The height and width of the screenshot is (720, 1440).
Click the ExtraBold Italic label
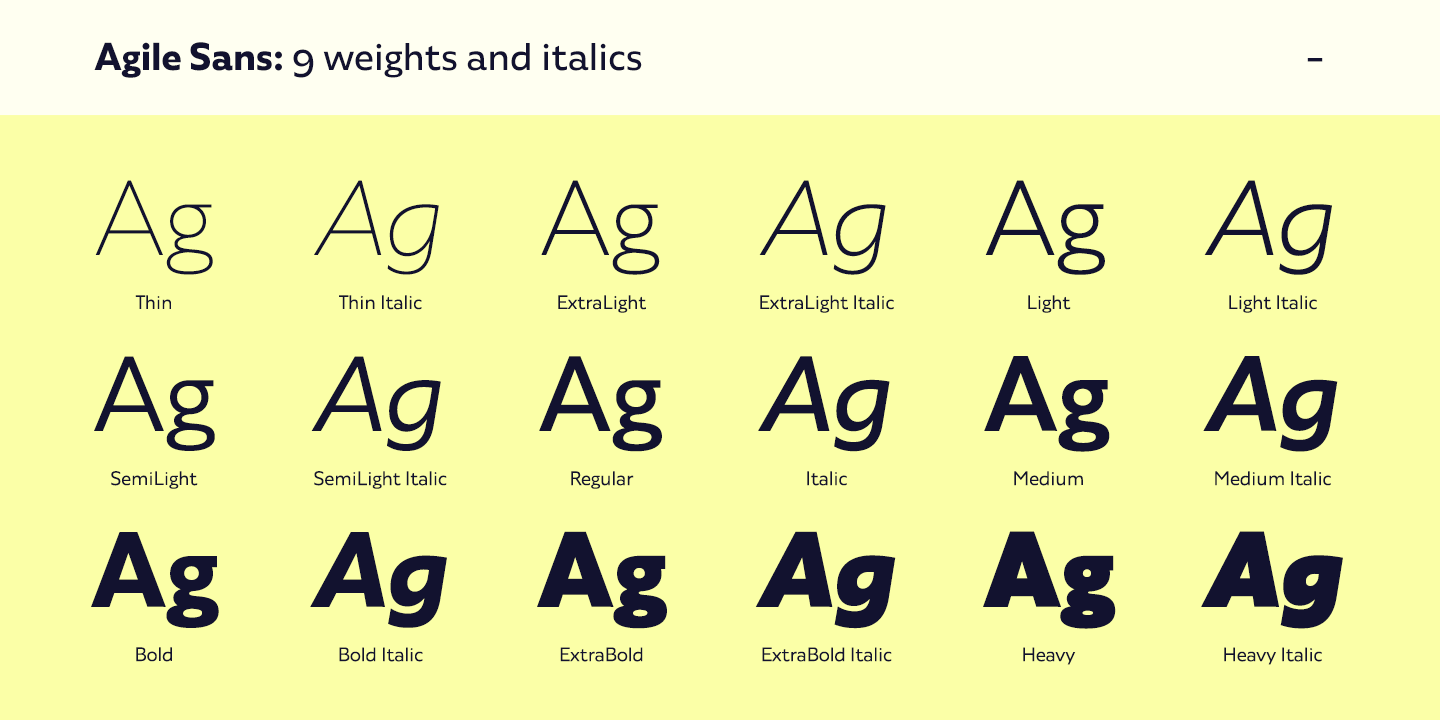pos(826,655)
